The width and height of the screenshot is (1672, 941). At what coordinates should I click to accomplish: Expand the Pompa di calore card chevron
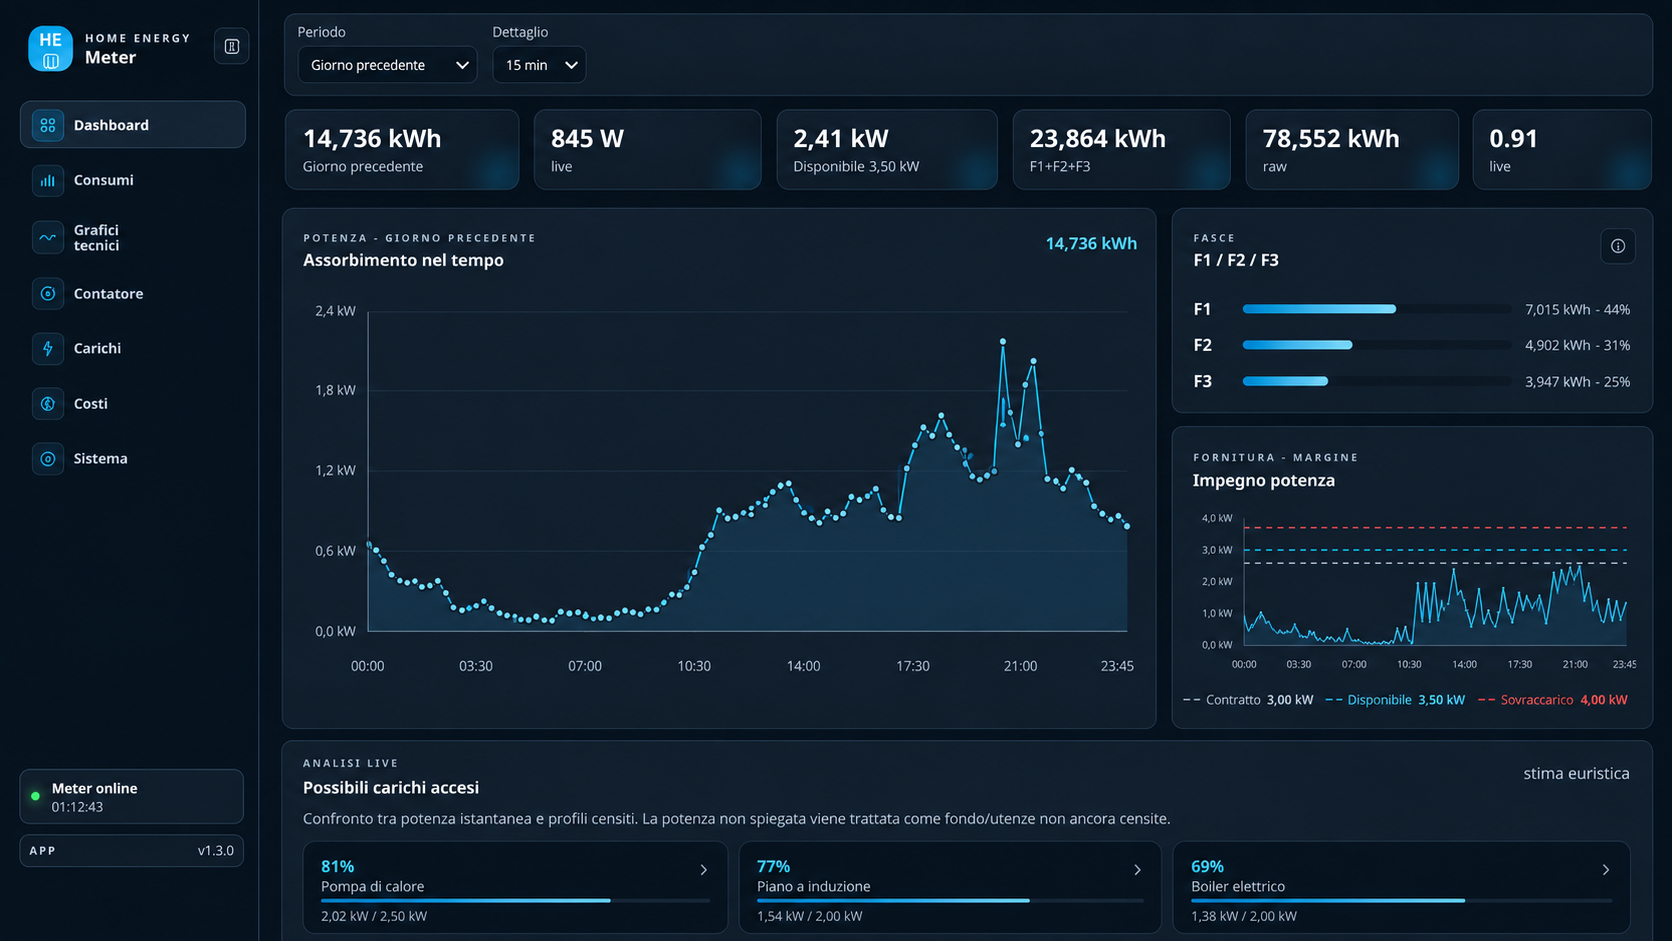[x=704, y=870]
